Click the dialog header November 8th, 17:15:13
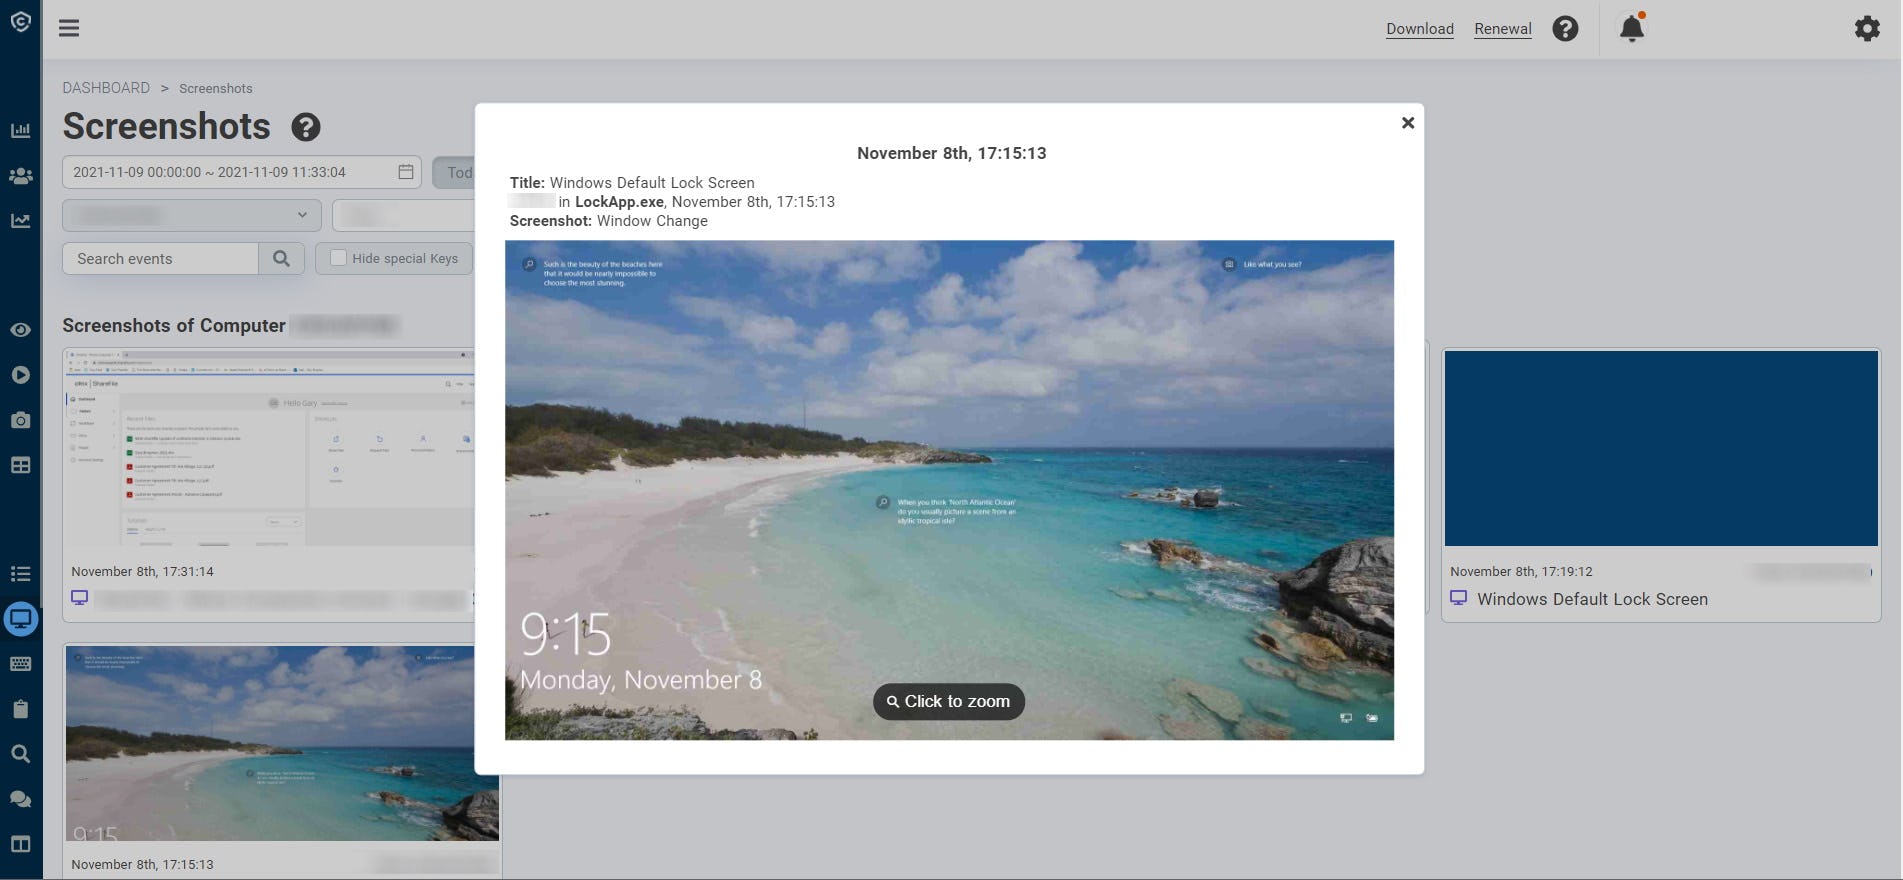 (x=951, y=153)
